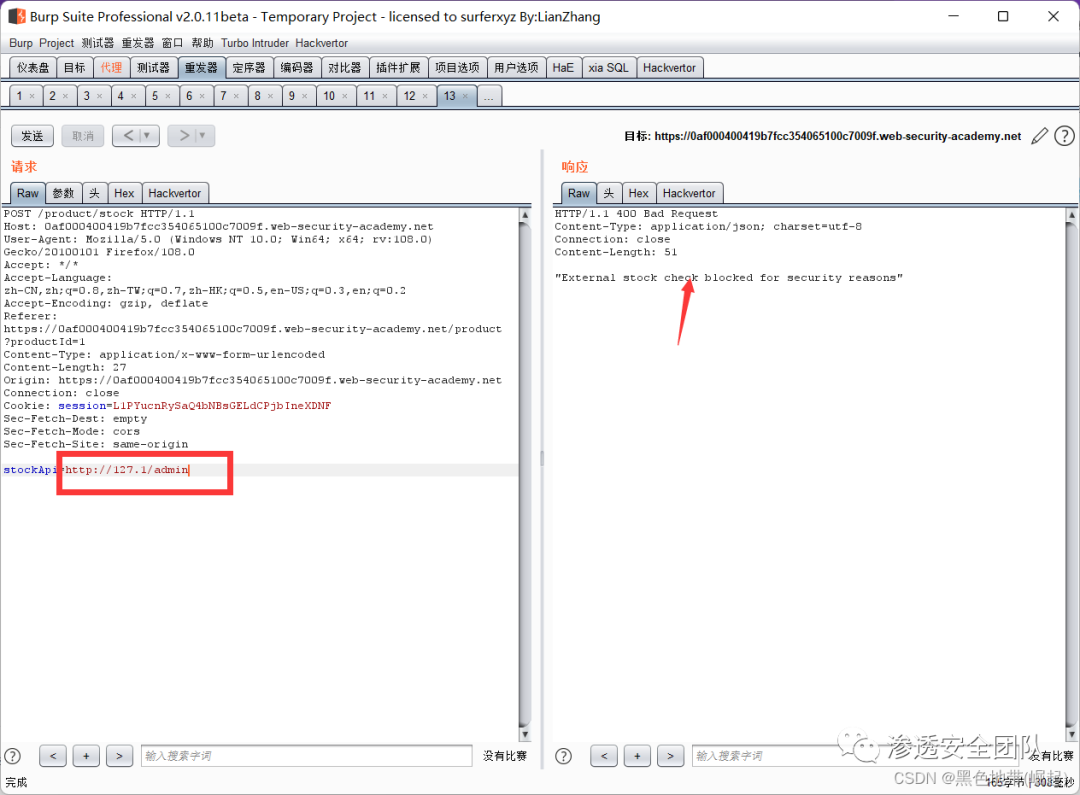Switch to 定序器 sequencer tab

point(249,68)
